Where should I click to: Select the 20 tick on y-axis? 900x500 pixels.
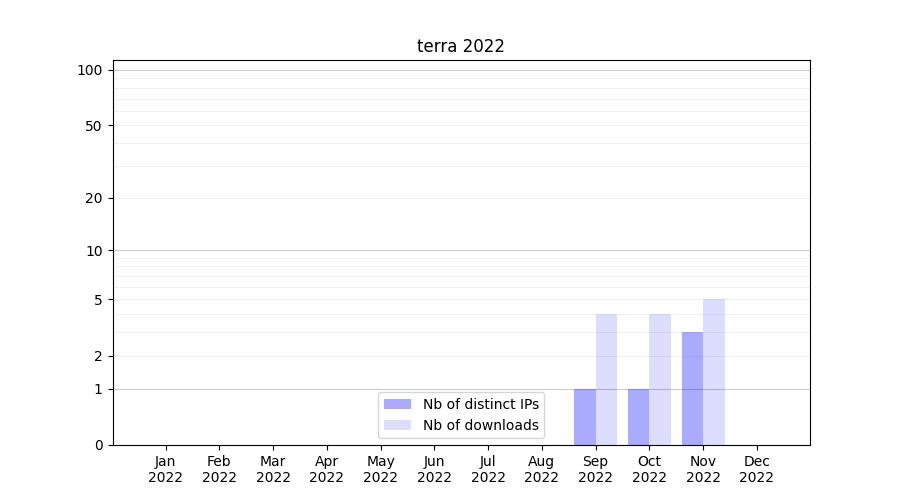click(93, 198)
